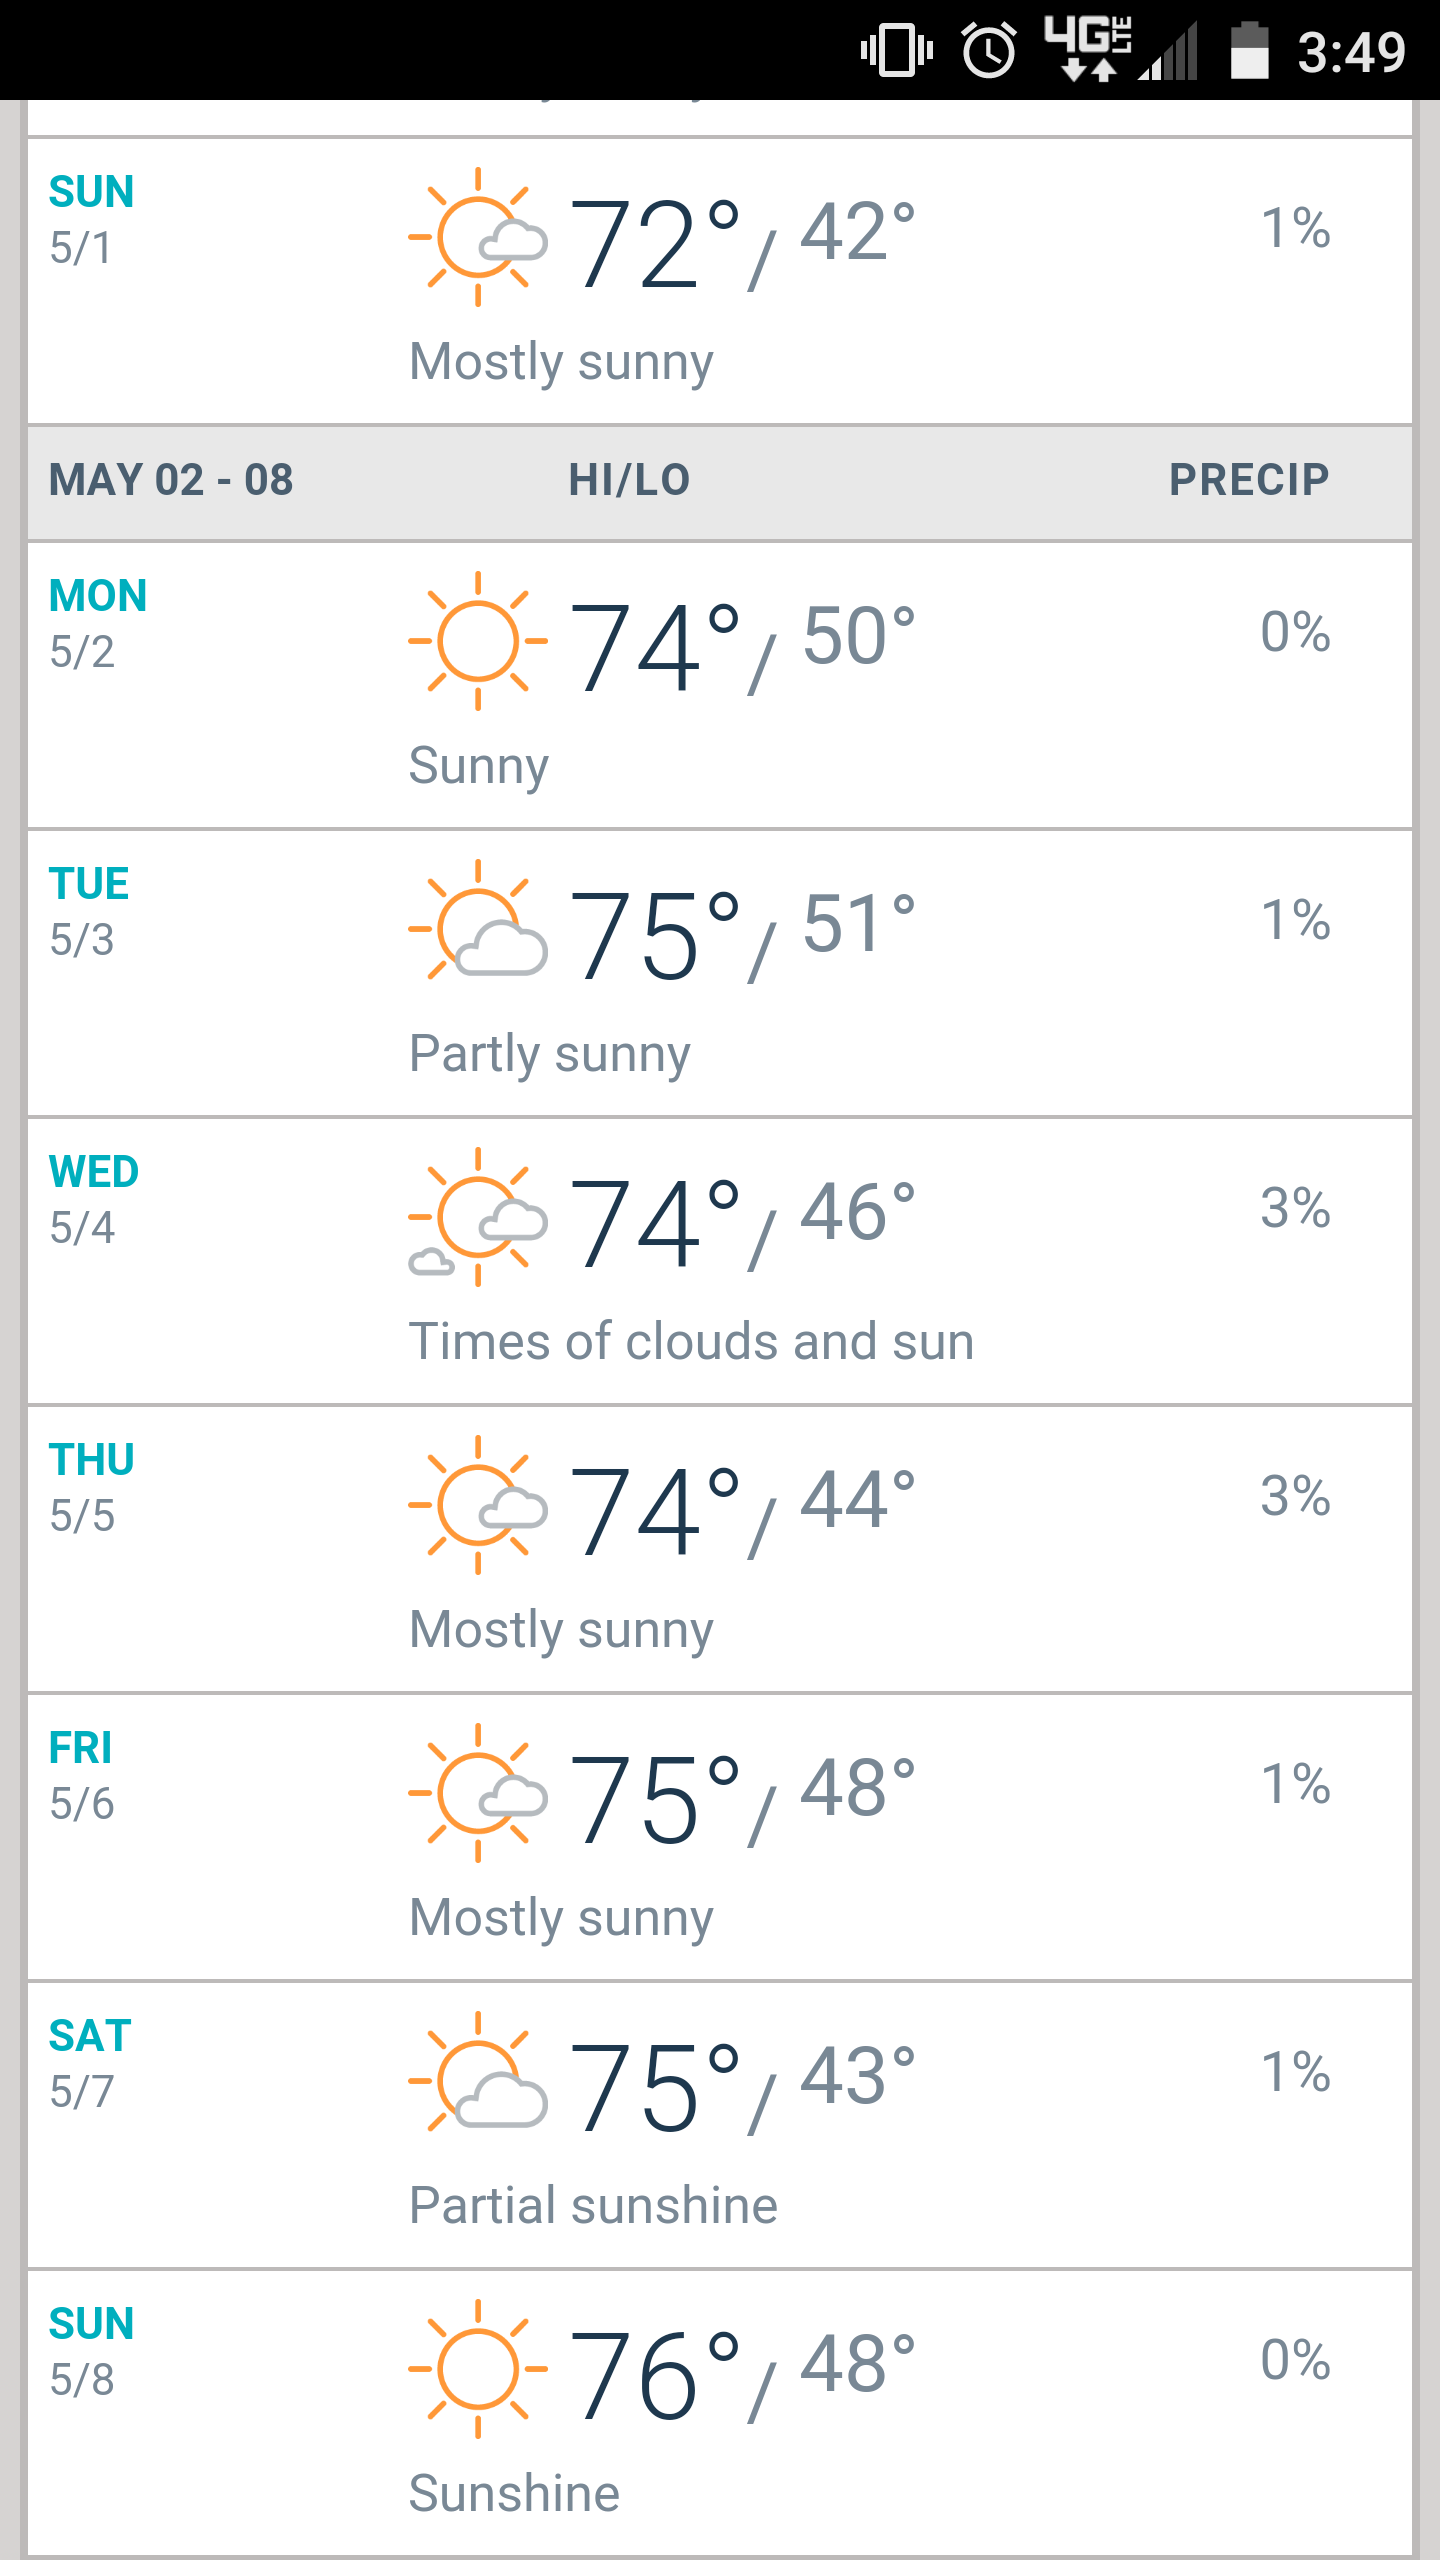This screenshot has width=1440, height=2560.
Task: Tap "Times of clouds and sun" description
Action: [691, 1342]
